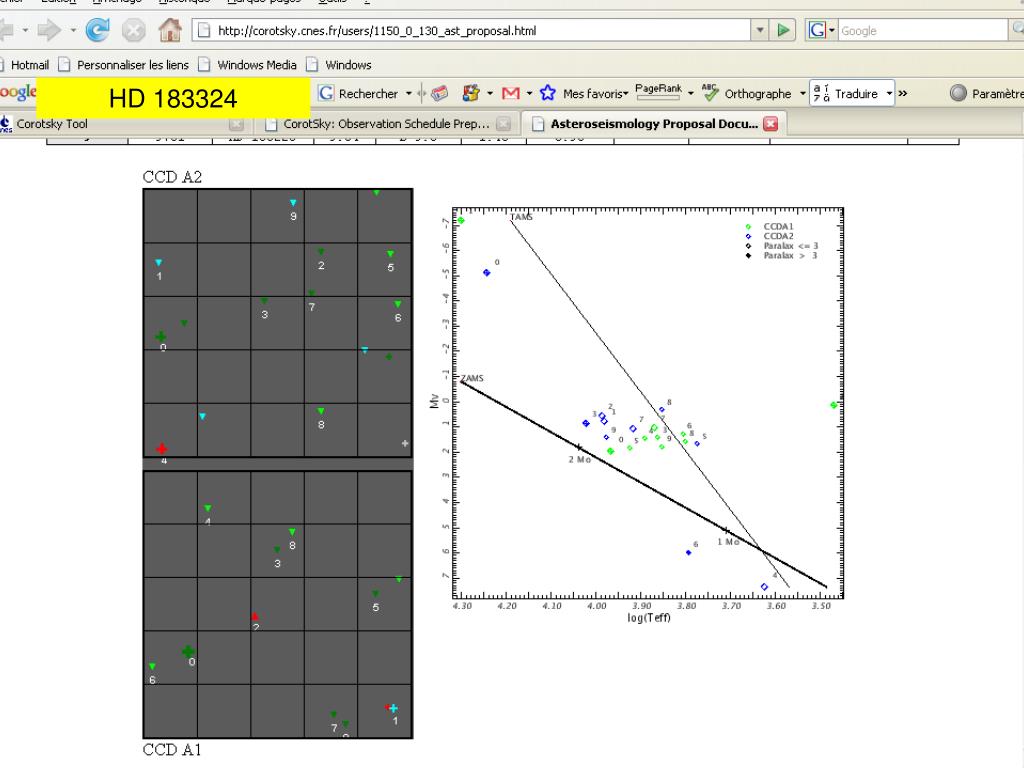
Task: Click the red cross star in CCD A2
Action: point(161,449)
